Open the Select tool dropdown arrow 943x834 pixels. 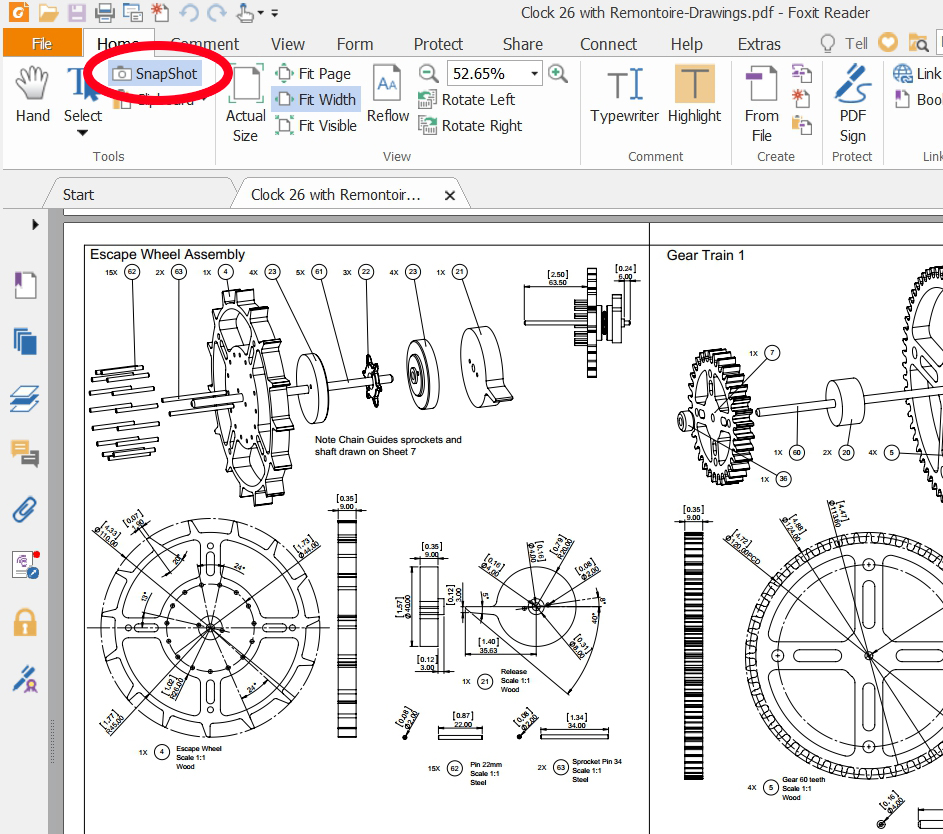point(82,133)
